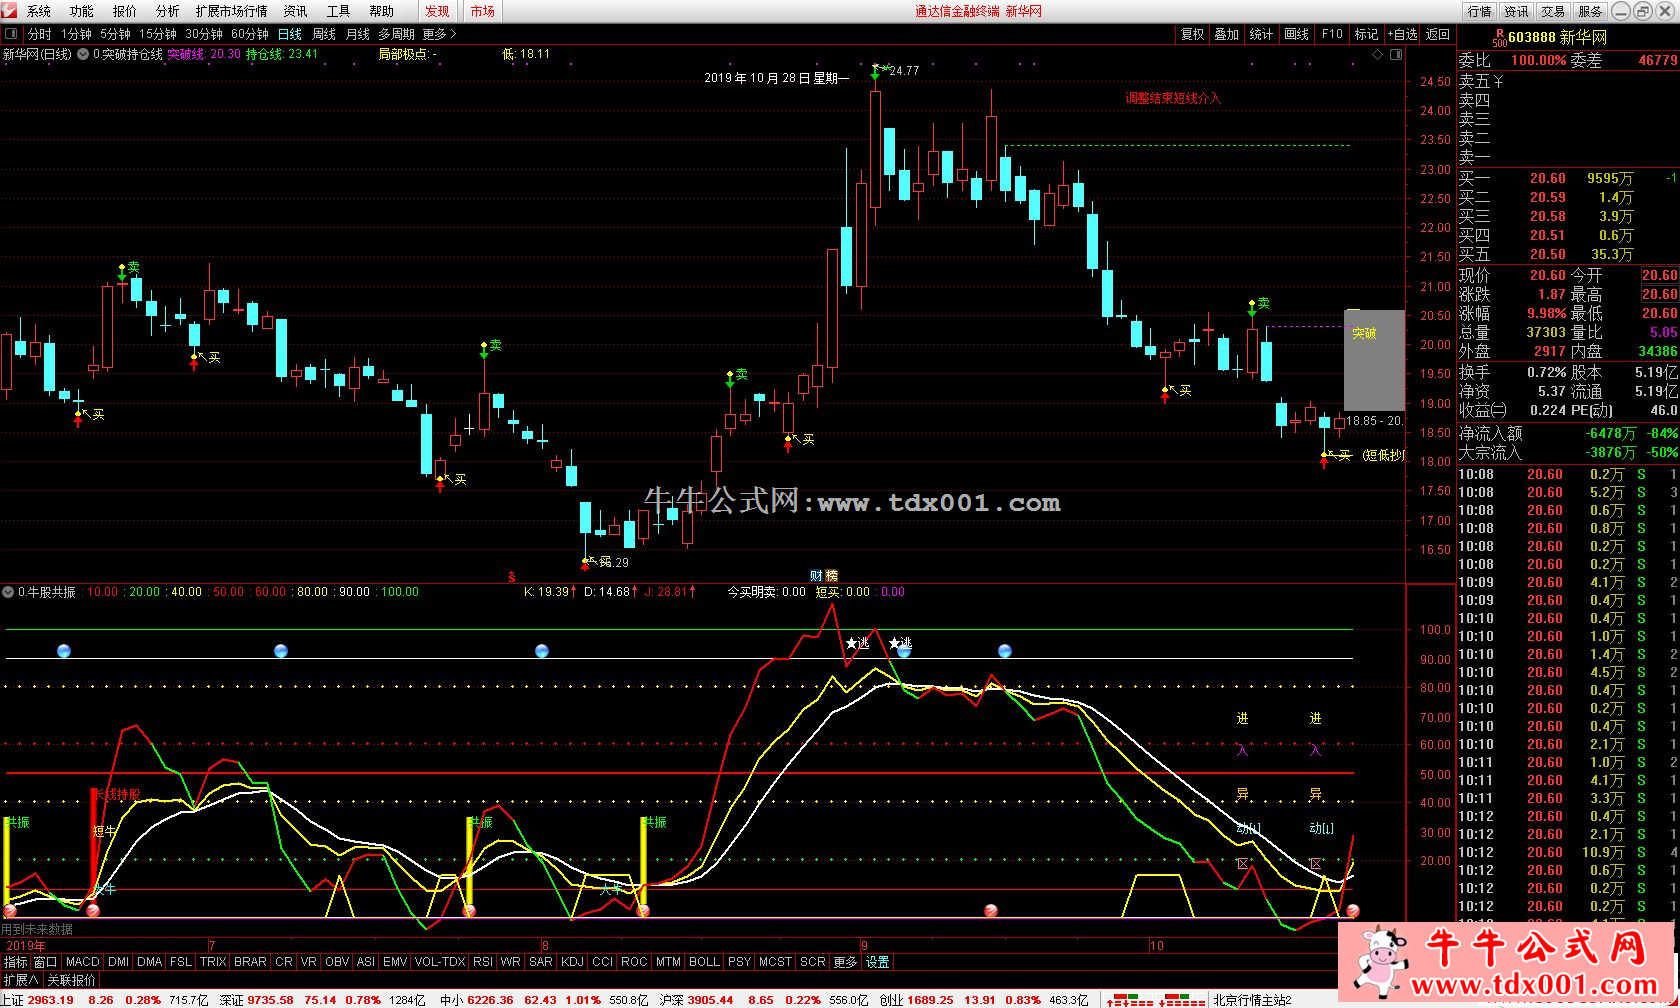1680x1008 pixels.
Task: Click the gray 突破 box on the chart
Action: click(x=1374, y=360)
